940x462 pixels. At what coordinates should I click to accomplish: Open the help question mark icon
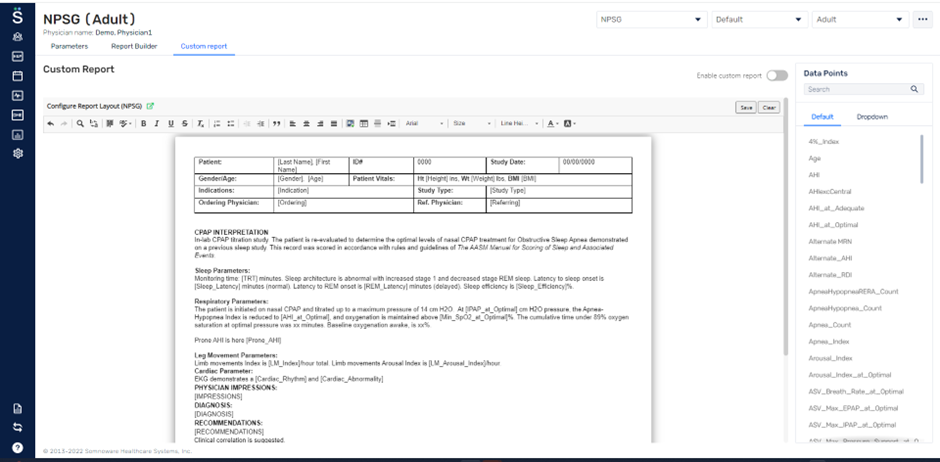pyautogui.click(x=17, y=447)
